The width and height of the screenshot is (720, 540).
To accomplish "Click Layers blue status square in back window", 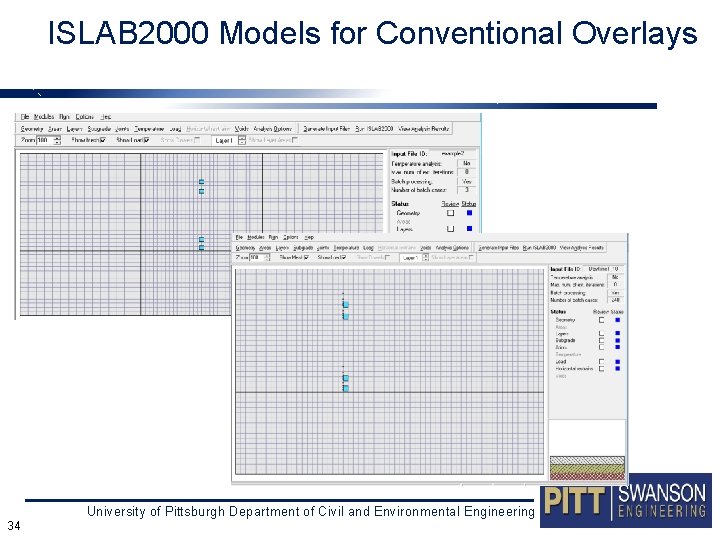I will tap(469, 229).
